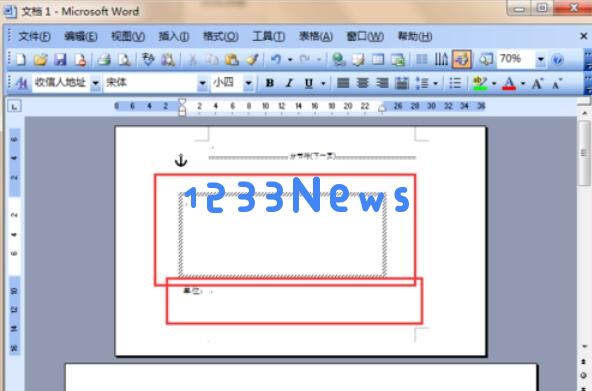
Task: Open the 窗口(W) menu
Action: pos(365,36)
